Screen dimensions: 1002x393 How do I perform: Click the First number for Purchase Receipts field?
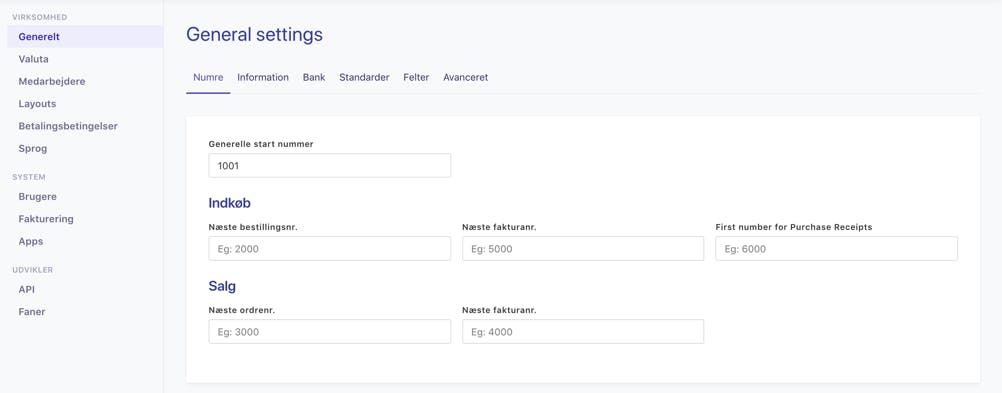(x=836, y=249)
